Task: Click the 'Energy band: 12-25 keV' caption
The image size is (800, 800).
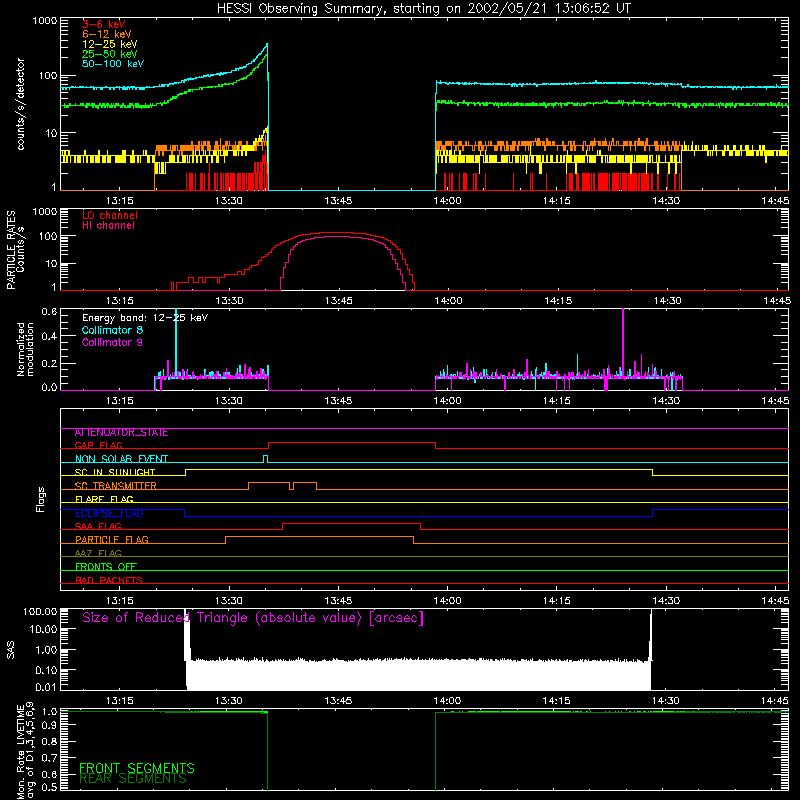Action: pos(145,318)
